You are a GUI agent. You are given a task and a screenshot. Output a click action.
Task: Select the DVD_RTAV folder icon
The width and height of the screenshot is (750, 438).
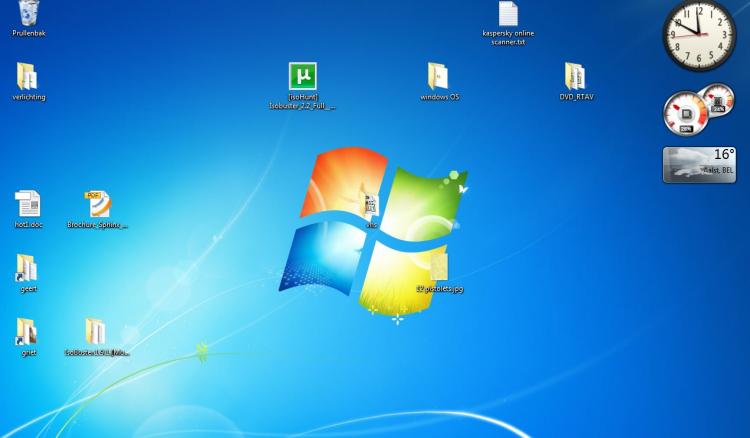pos(575,77)
